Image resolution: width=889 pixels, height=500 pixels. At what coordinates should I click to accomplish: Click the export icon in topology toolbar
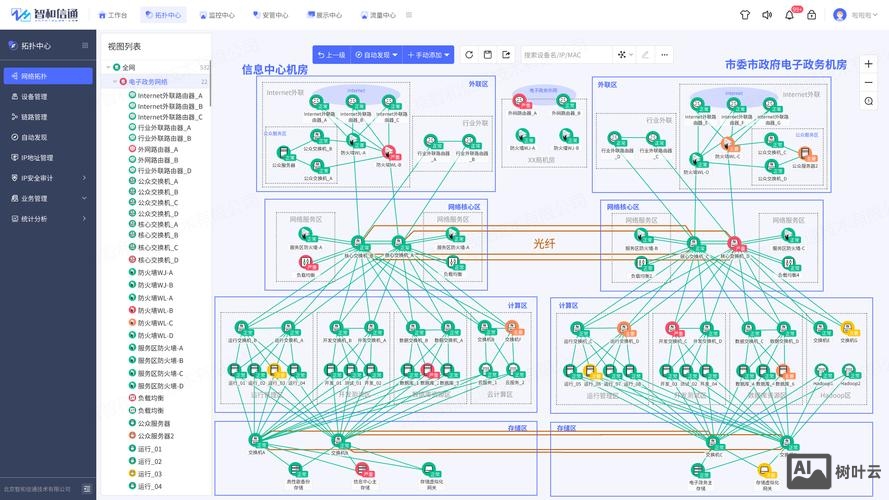pyautogui.click(x=506, y=55)
